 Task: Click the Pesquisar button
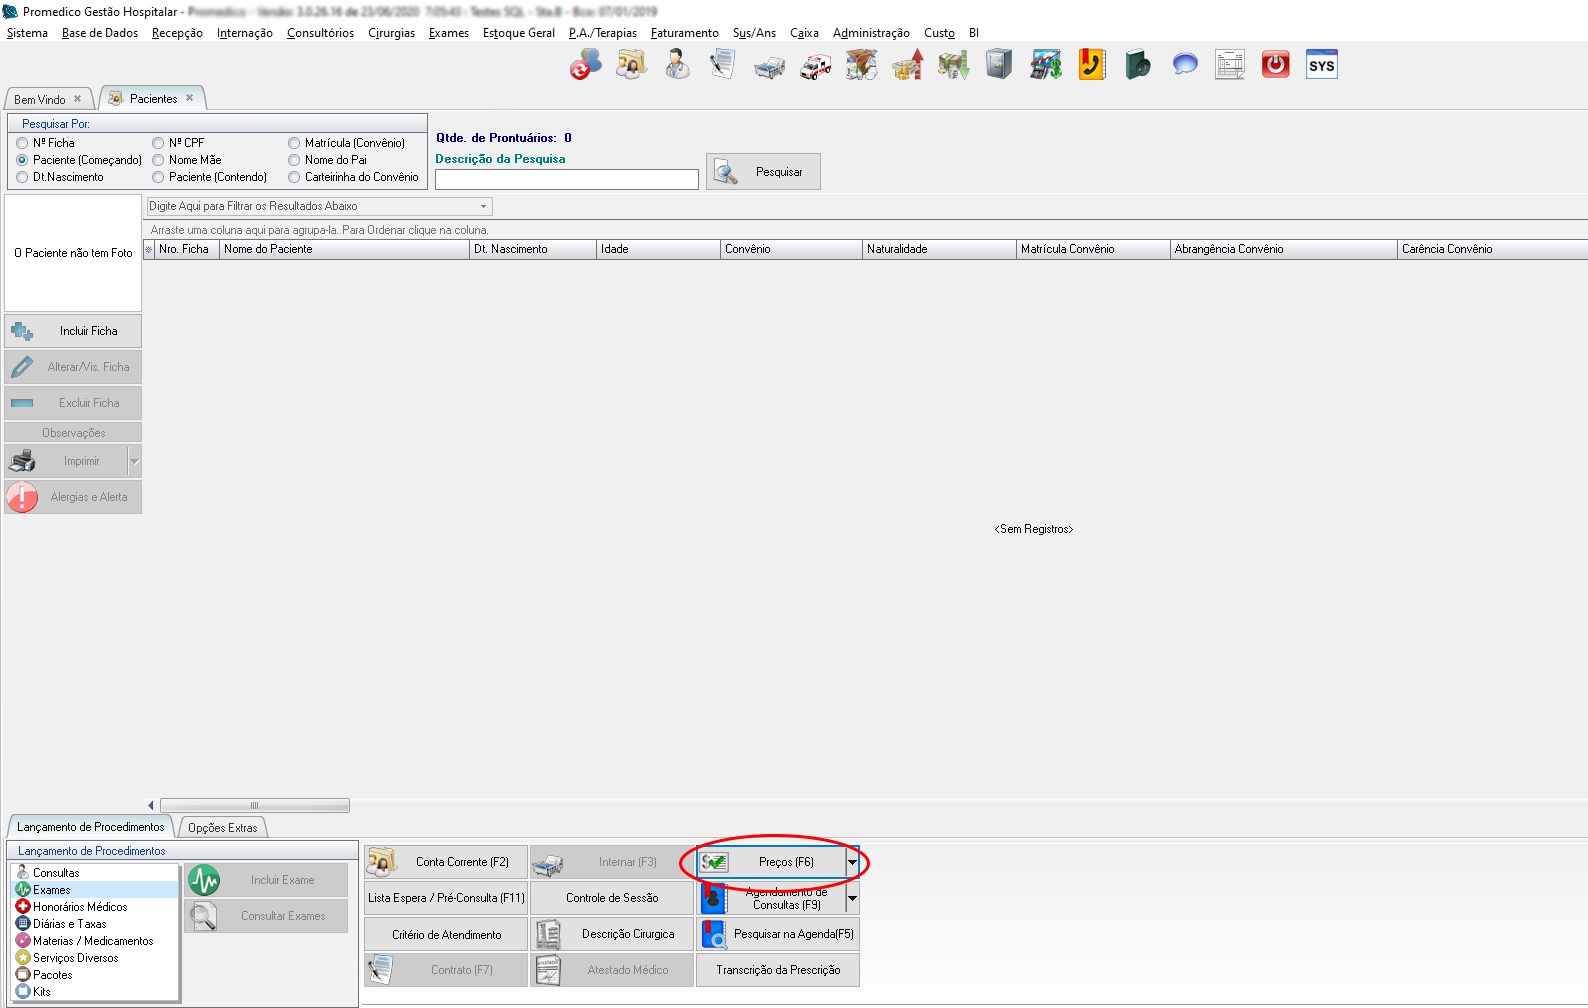(763, 172)
